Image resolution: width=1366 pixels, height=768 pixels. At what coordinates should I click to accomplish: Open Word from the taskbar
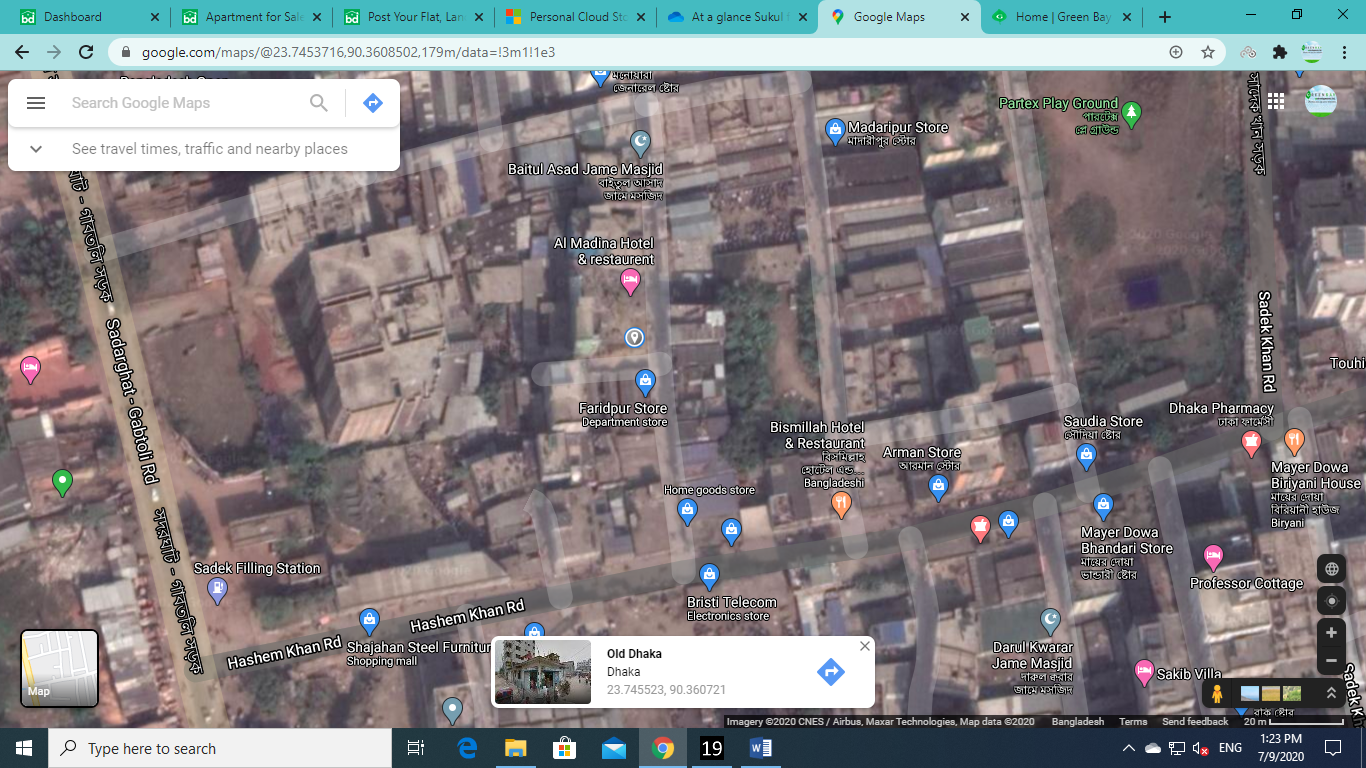coord(760,748)
